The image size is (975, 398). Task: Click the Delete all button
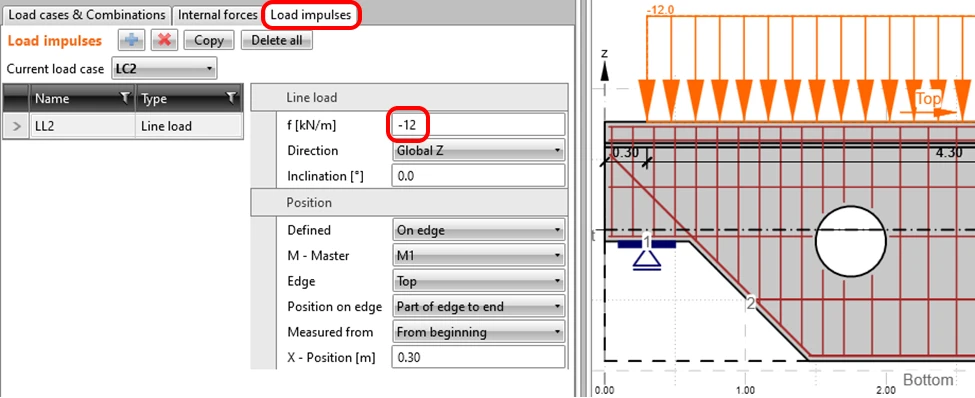[x=277, y=40]
